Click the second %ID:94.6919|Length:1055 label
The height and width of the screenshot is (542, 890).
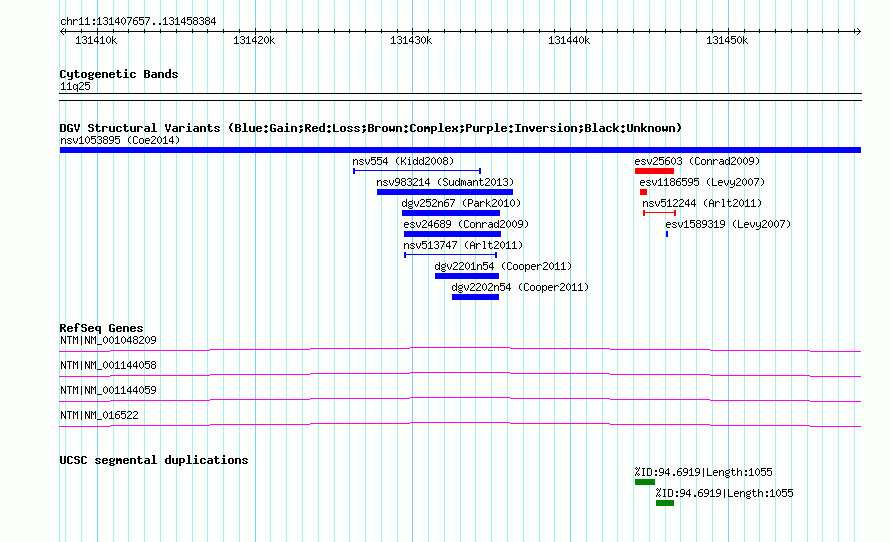tap(724, 493)
